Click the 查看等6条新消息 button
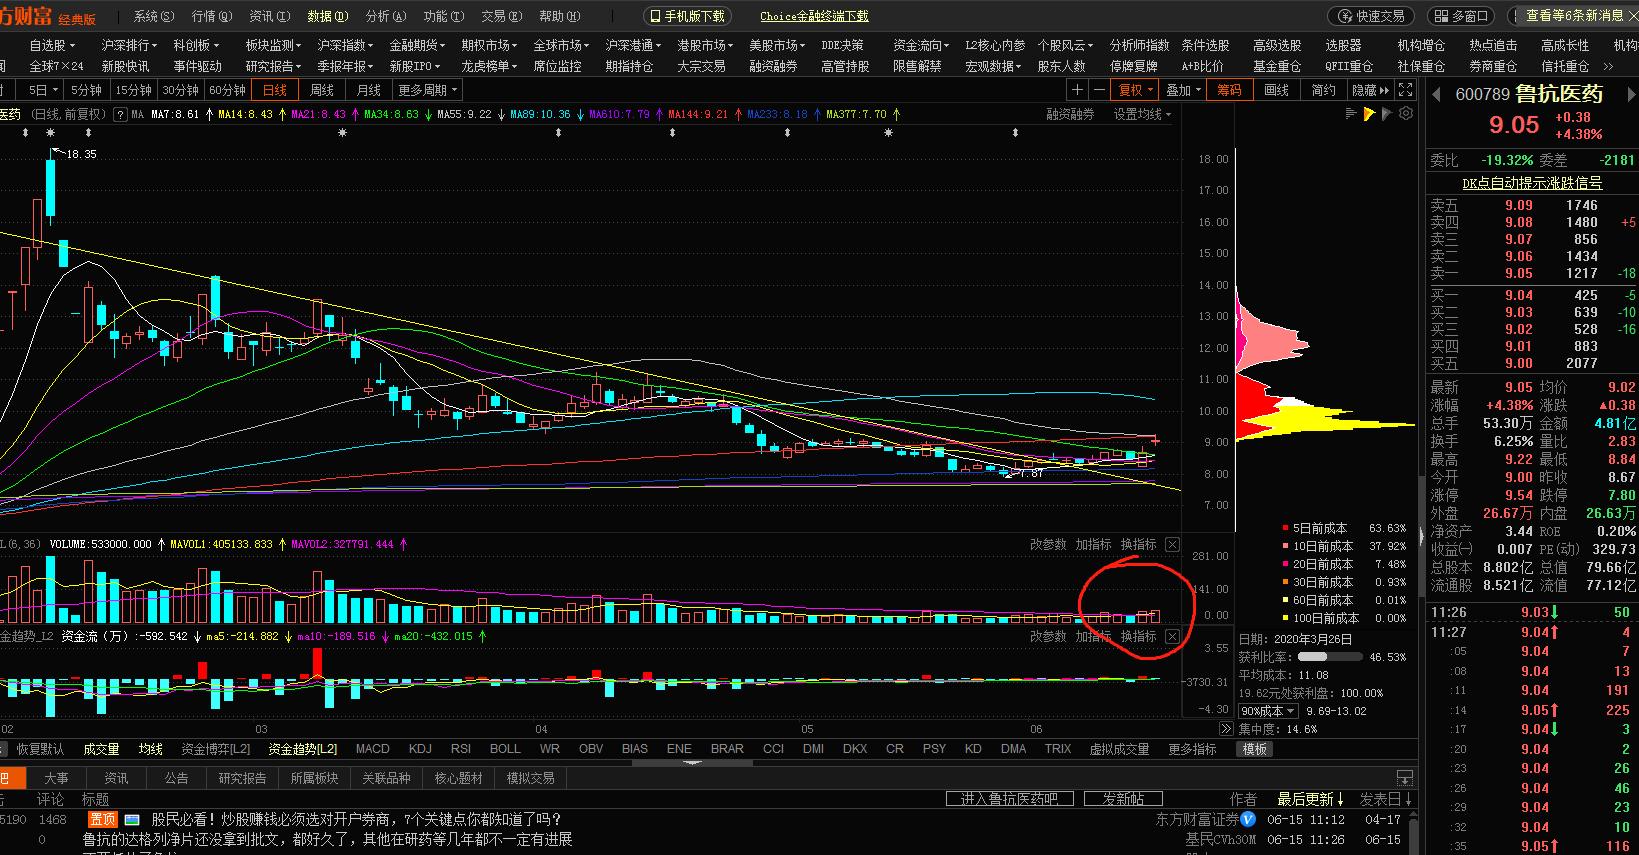This screenshot has height=855, width=1639. 1574,16
